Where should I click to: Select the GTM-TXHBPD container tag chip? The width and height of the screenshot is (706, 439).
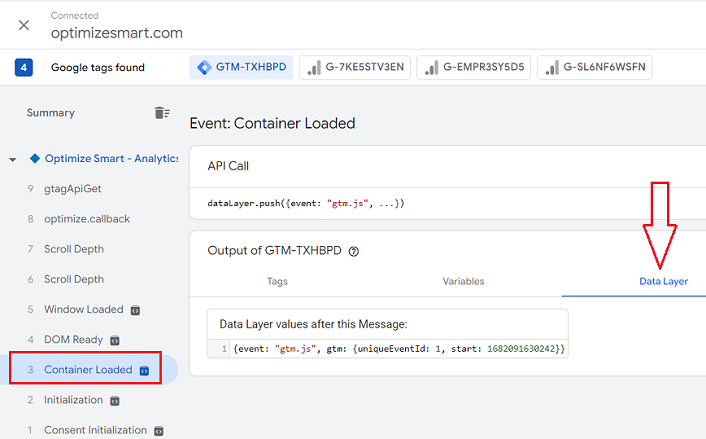pyautogui.click(x=241, y=67)
